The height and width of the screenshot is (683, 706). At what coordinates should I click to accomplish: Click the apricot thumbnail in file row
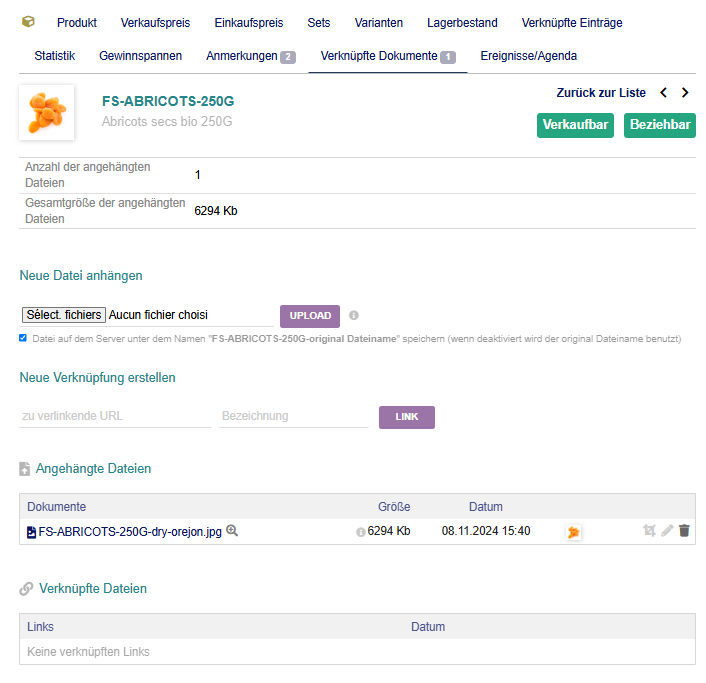coord(573,532)
